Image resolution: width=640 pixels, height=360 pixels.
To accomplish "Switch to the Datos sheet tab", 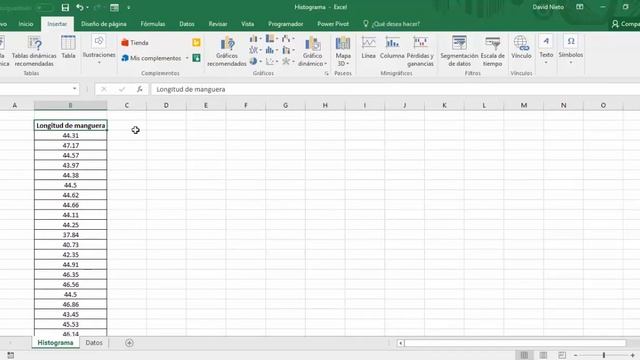I will (94, 343).
